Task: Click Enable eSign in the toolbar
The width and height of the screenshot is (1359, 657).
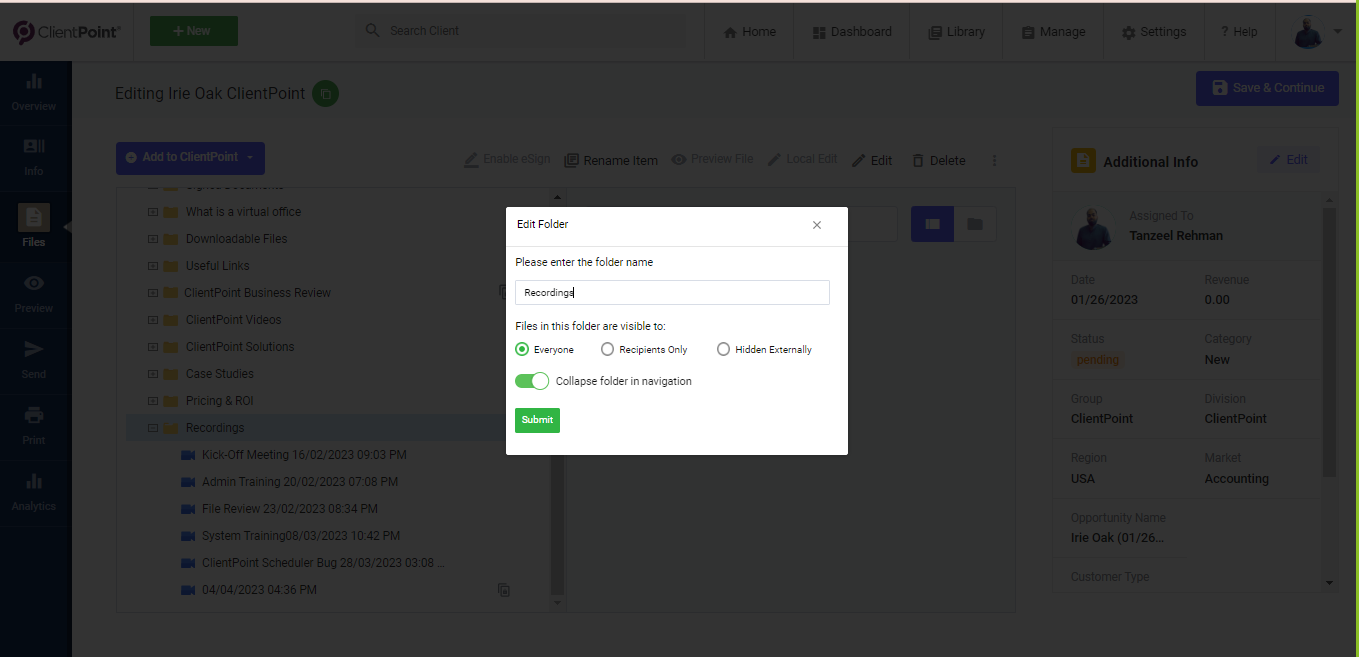Action: (x=507, y=160)
